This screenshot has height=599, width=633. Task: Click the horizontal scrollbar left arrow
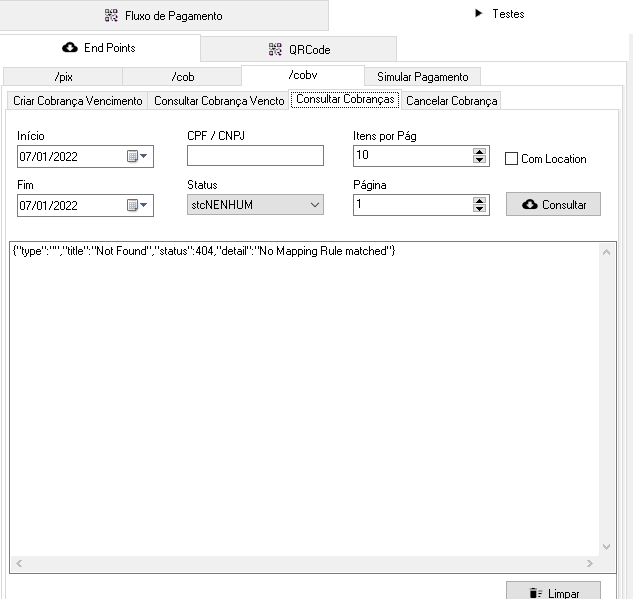click(19, 563)
